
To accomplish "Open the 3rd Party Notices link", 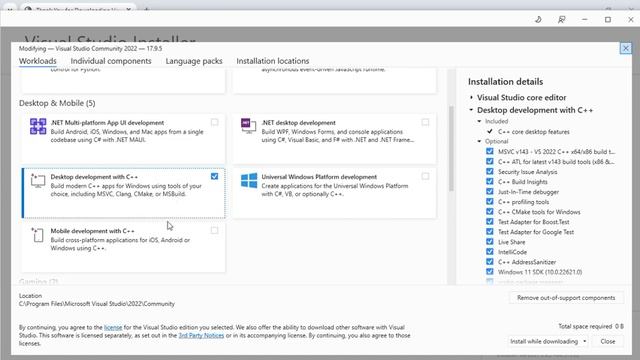I will click(201, 336).
